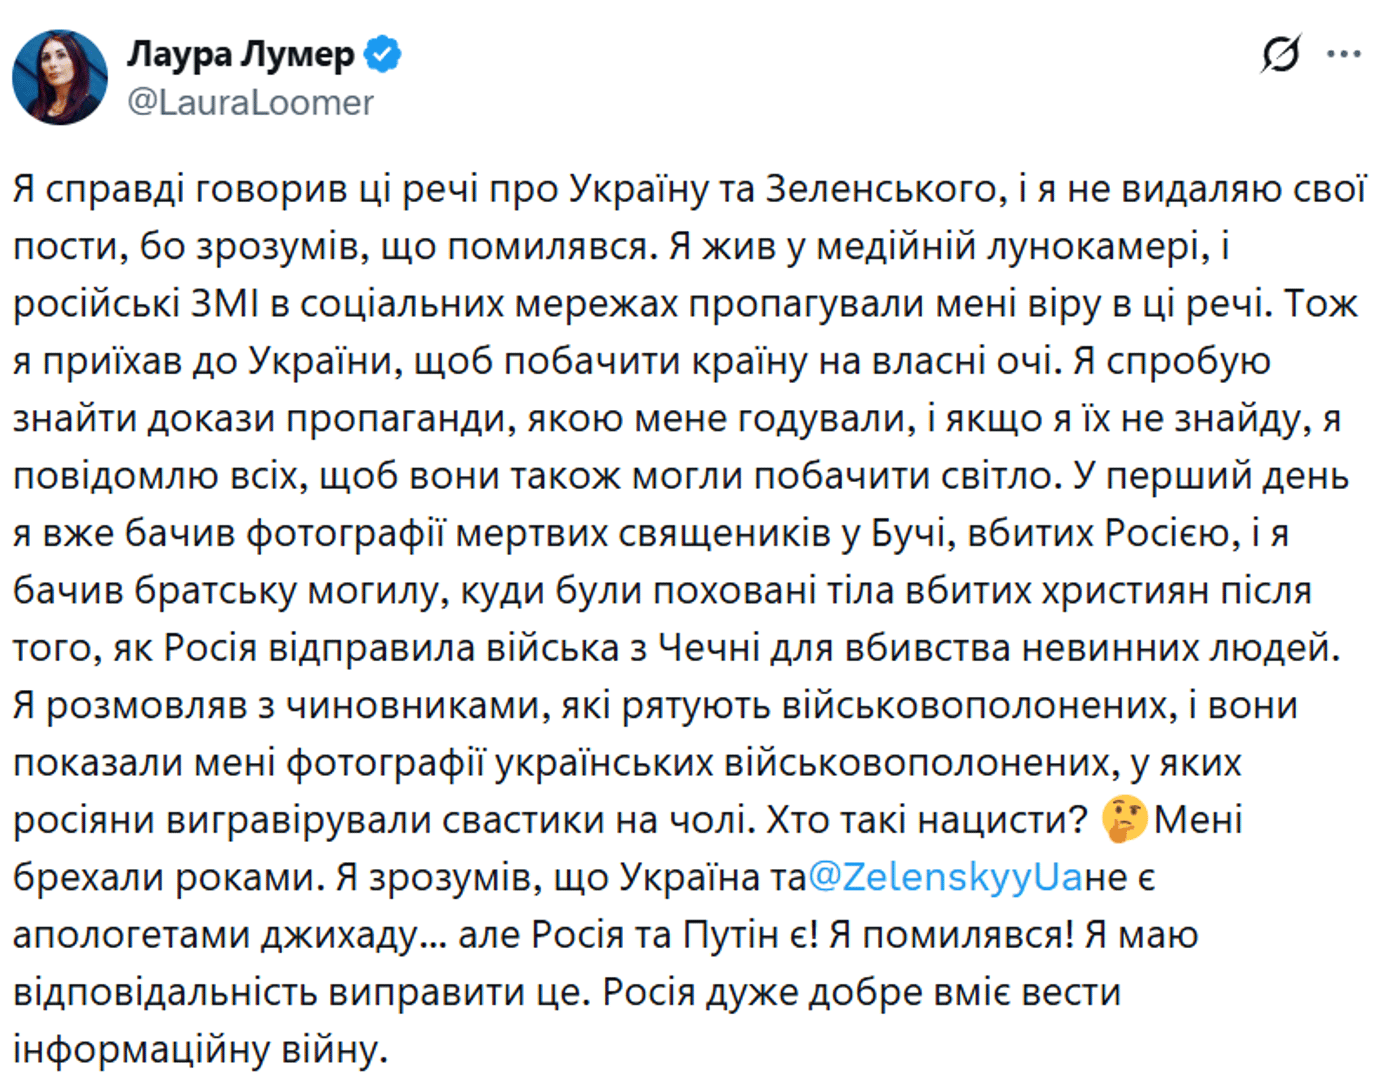The image size is (1400, 1092).
Task: Click the opening sentence about Україну та Зеленського
Action: click(x=510, y=189)
